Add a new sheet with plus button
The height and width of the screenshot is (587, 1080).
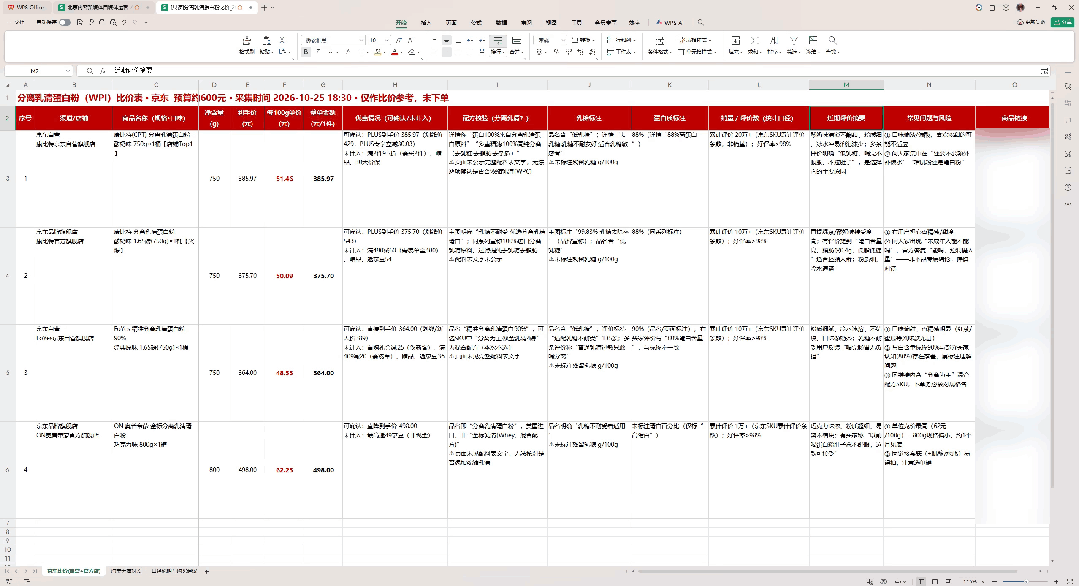207,571
